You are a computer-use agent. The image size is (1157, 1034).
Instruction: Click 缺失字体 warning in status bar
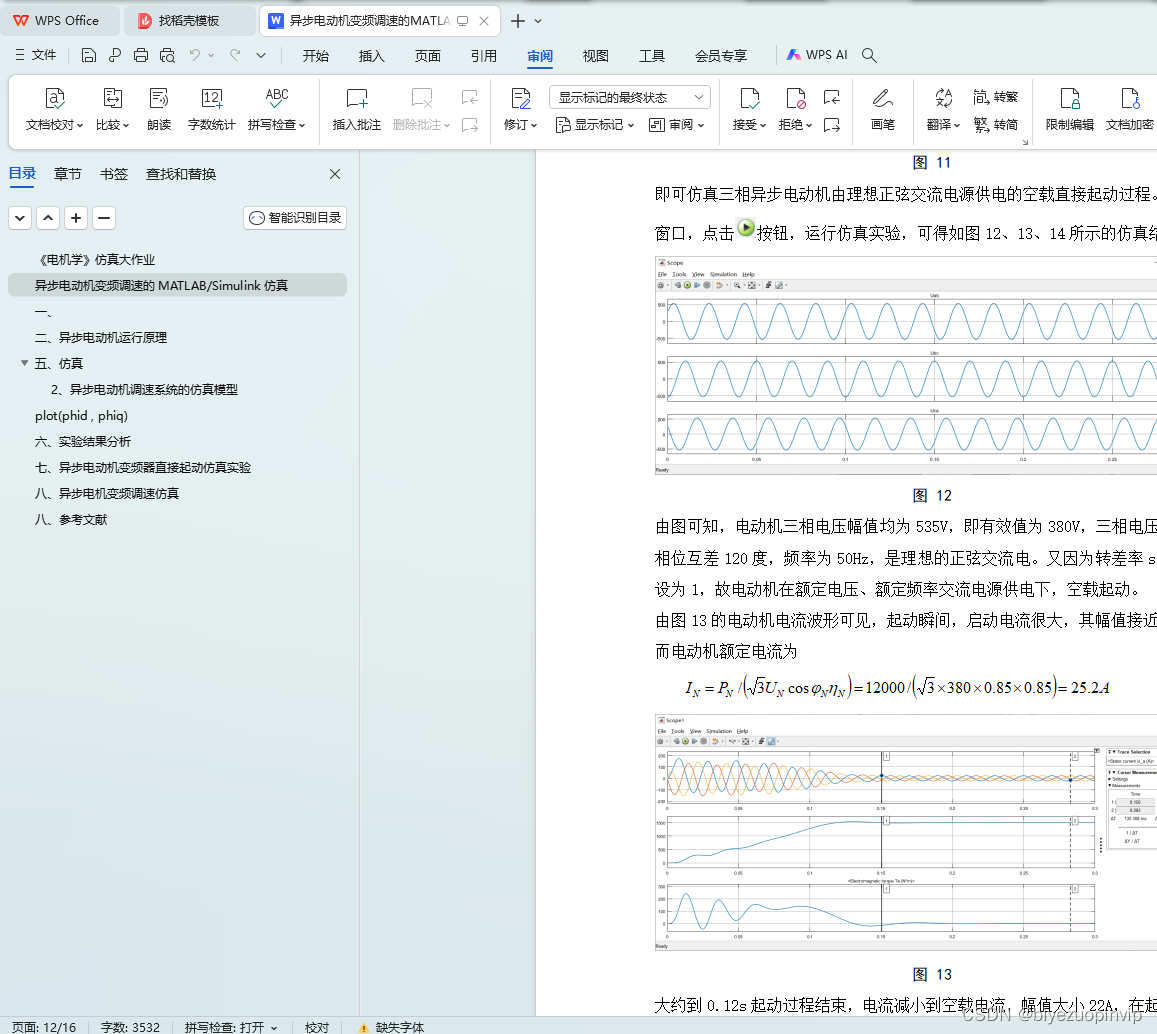pyautogui.click(x=391, y=1027)
